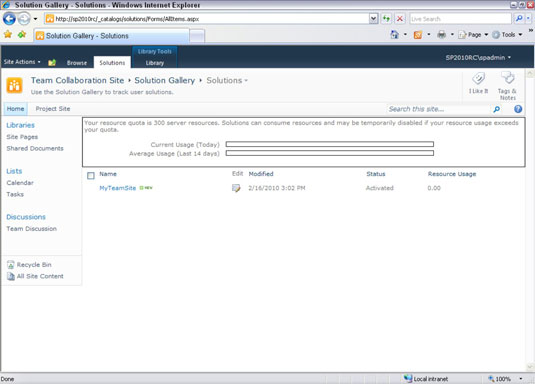
Task: Open the Tasks list link
Action: coord(15,194)
